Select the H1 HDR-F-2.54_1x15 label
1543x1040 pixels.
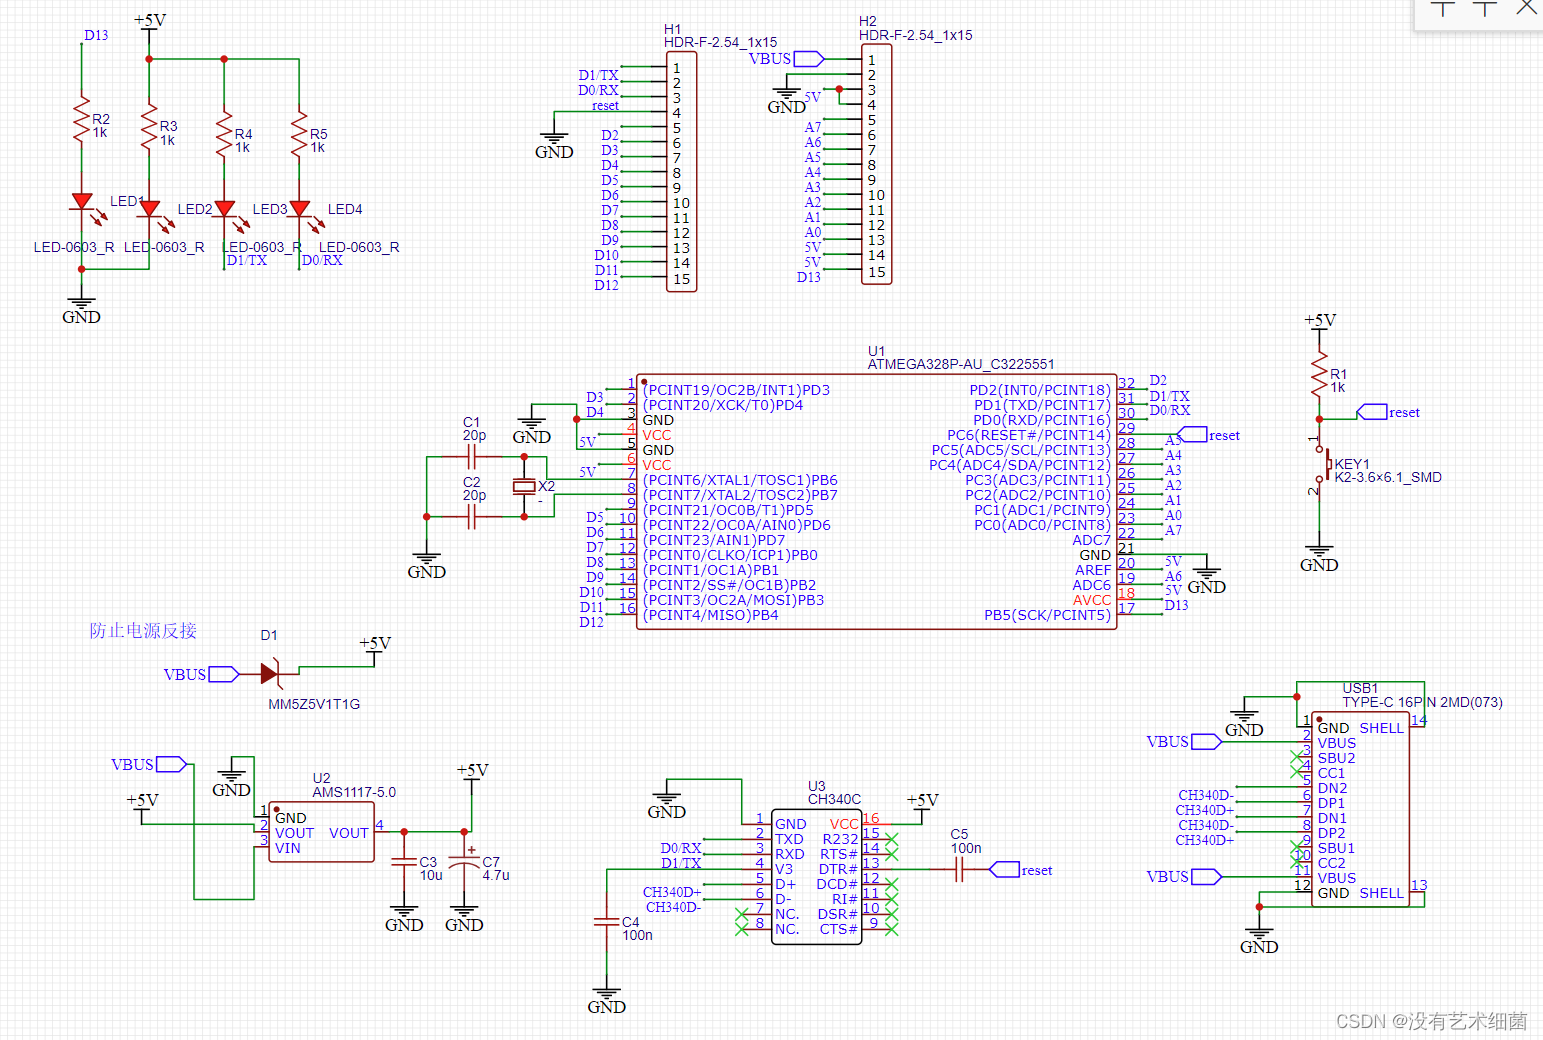tap(720, 36)
